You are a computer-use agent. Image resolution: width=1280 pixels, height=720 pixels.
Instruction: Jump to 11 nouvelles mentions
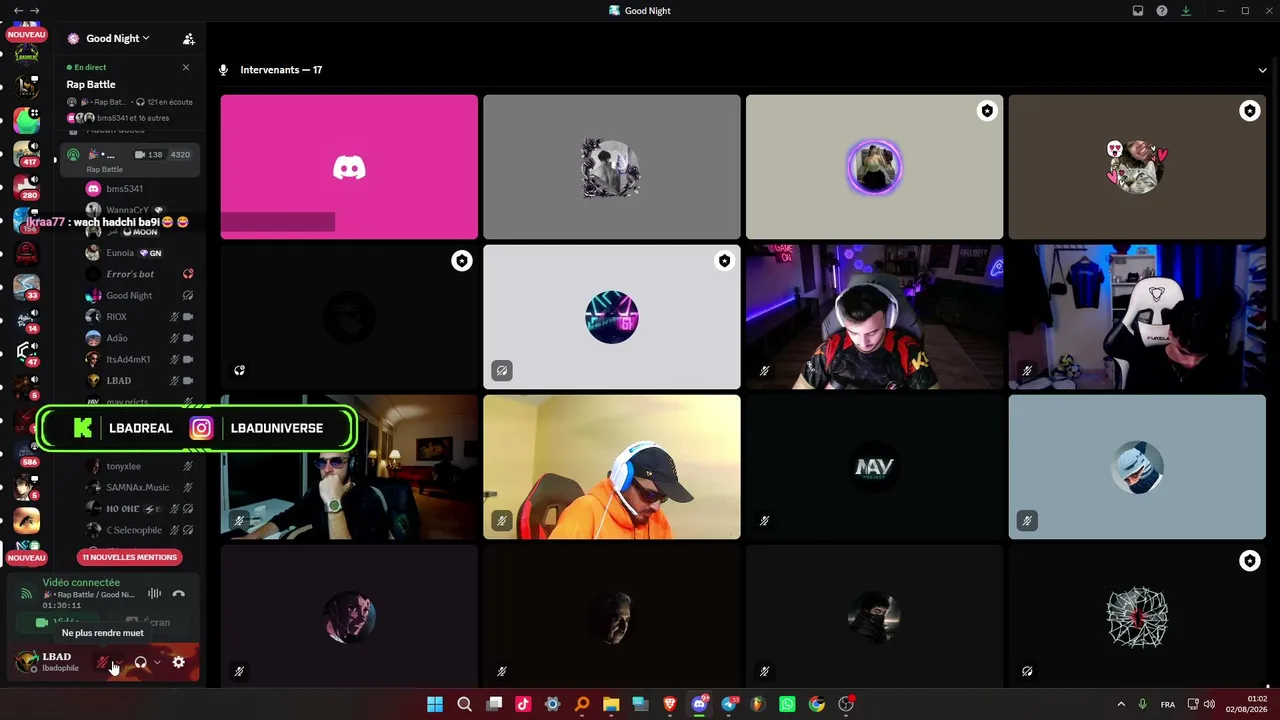point(129,557)
